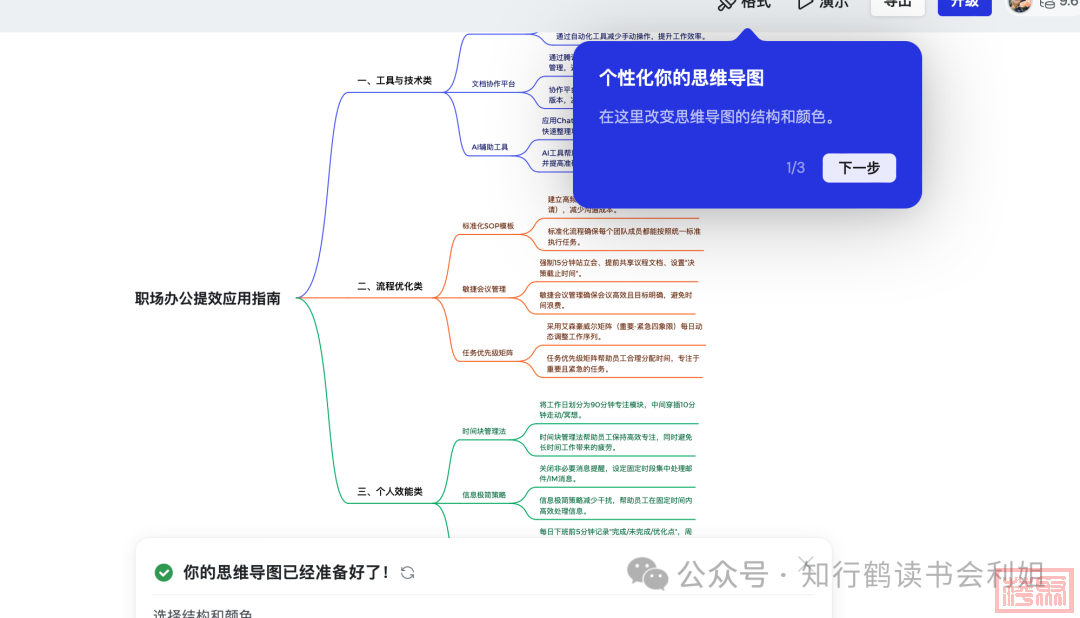Close the mind map ready panel

coord(806,563)
